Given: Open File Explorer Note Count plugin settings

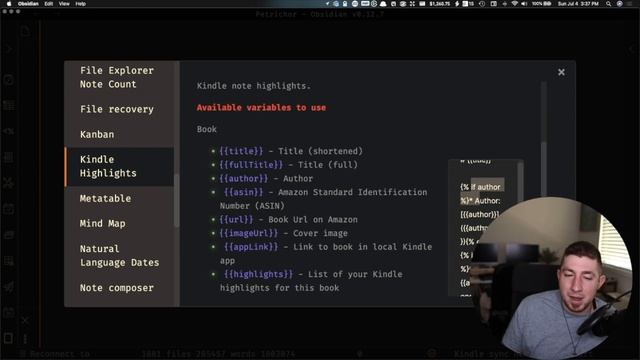Looking at the screenshot, I should 117,77.
